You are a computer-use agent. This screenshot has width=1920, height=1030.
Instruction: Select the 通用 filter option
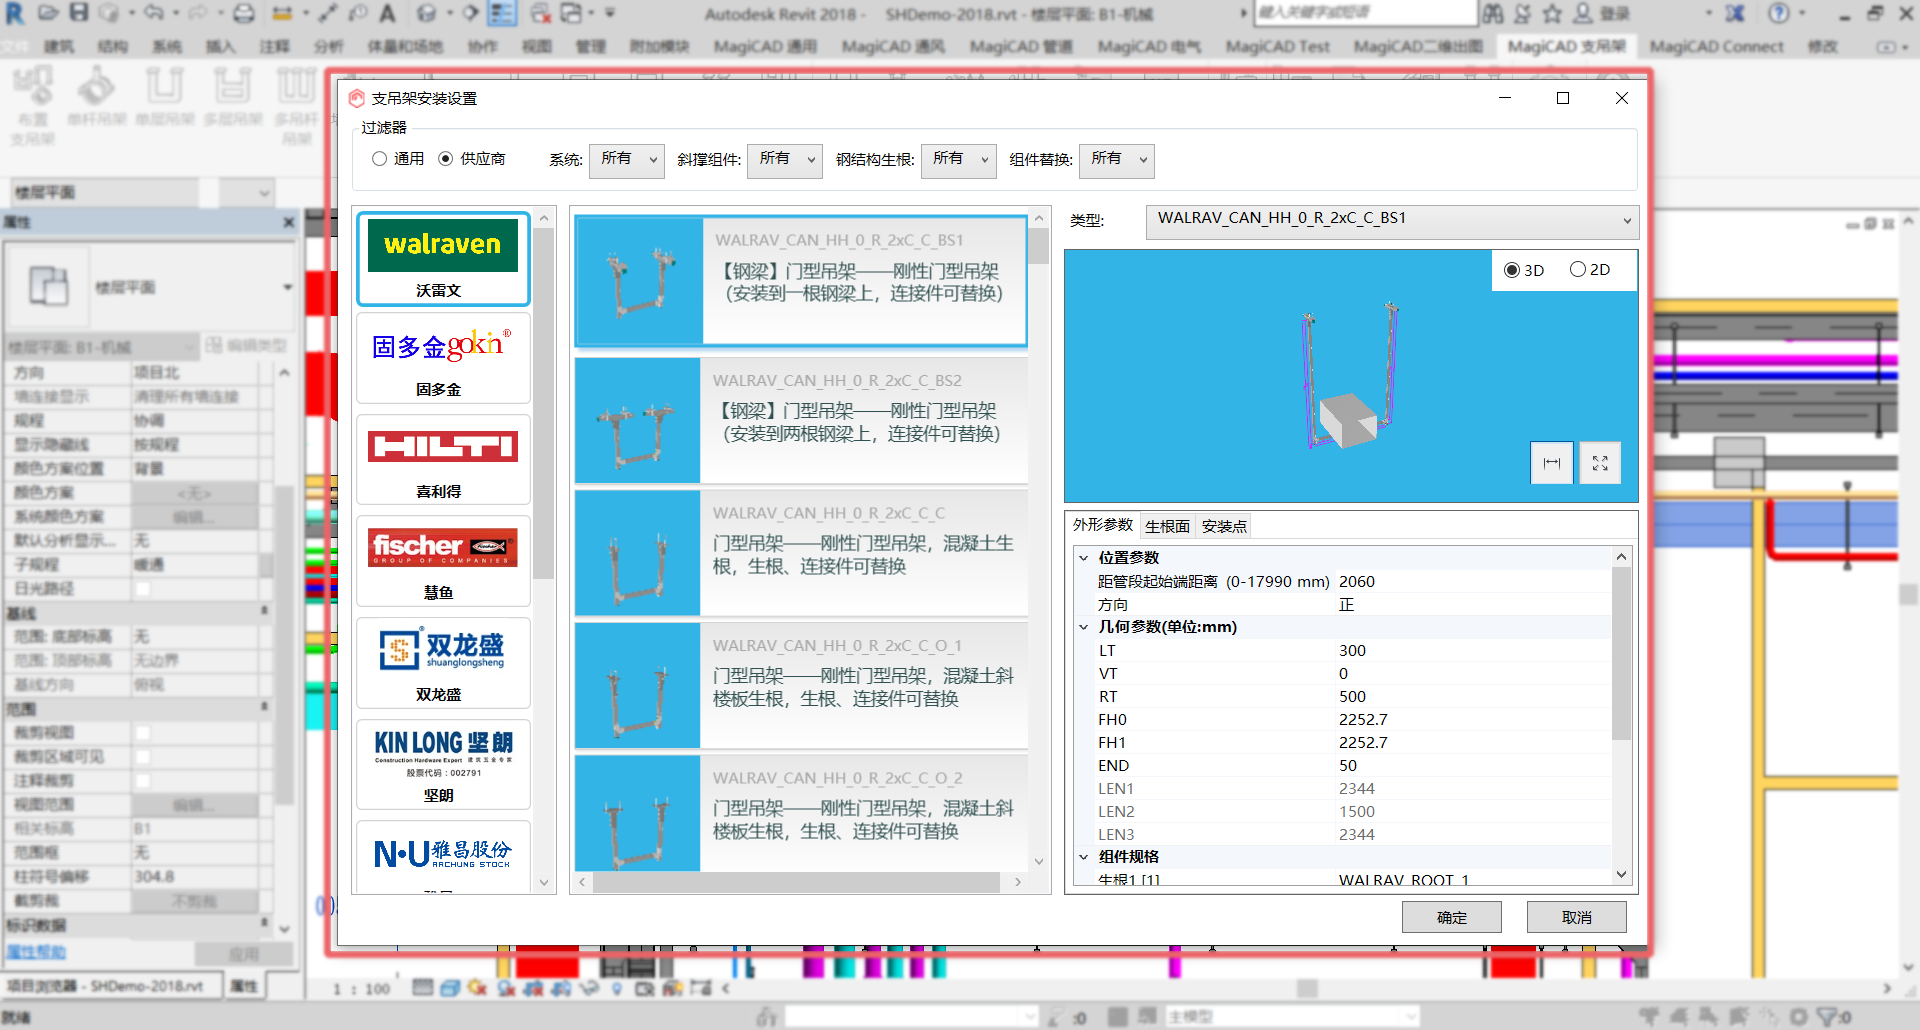pos(380,158)
